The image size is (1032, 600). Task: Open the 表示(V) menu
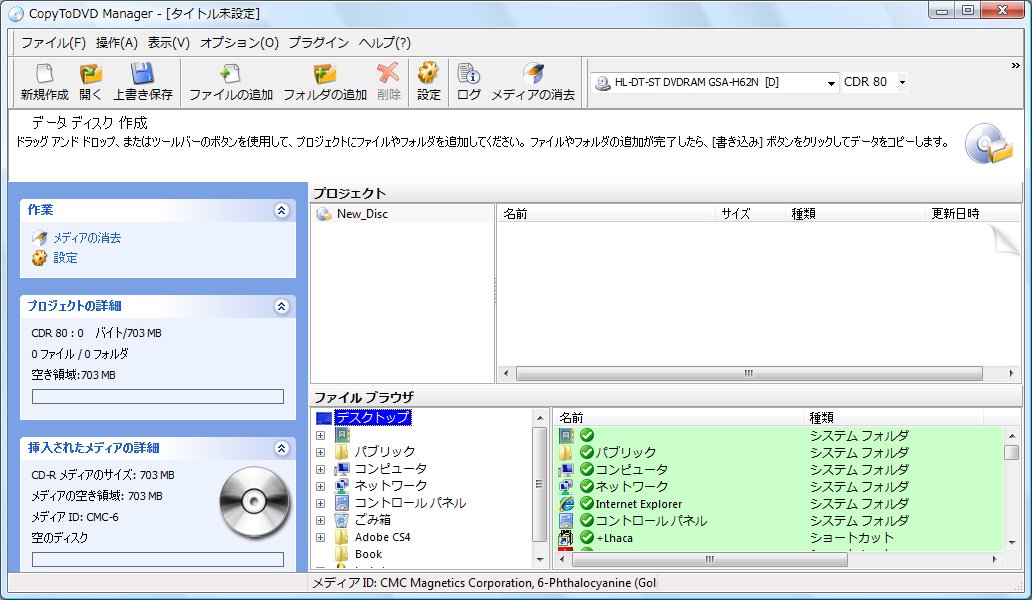(168, 43)
